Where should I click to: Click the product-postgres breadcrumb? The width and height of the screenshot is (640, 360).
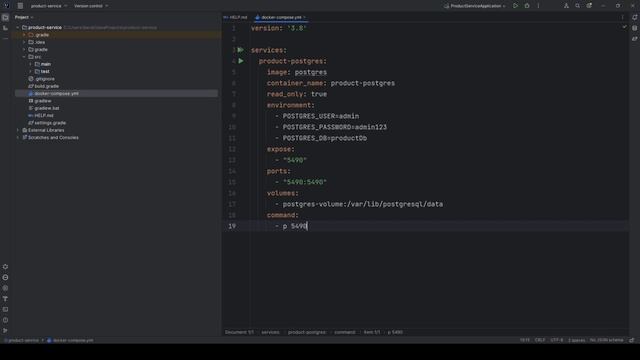[x=307, y=332]
